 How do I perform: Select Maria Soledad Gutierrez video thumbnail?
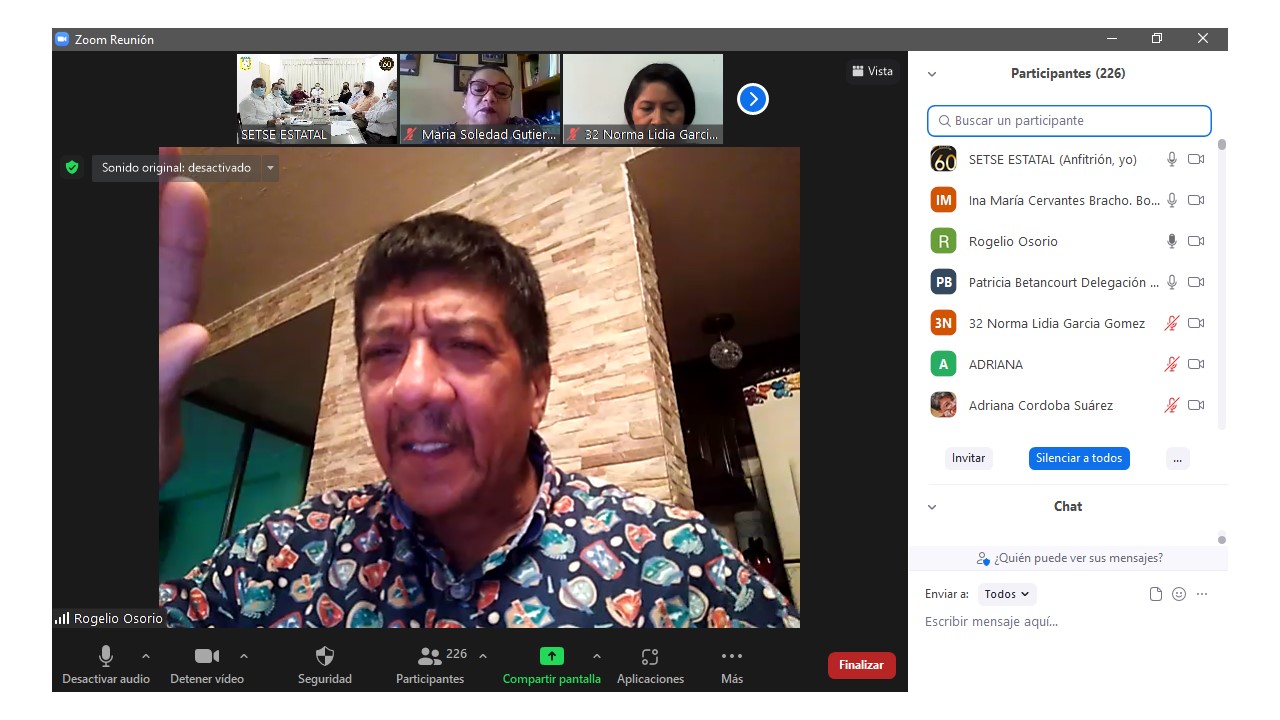[480, 99]
